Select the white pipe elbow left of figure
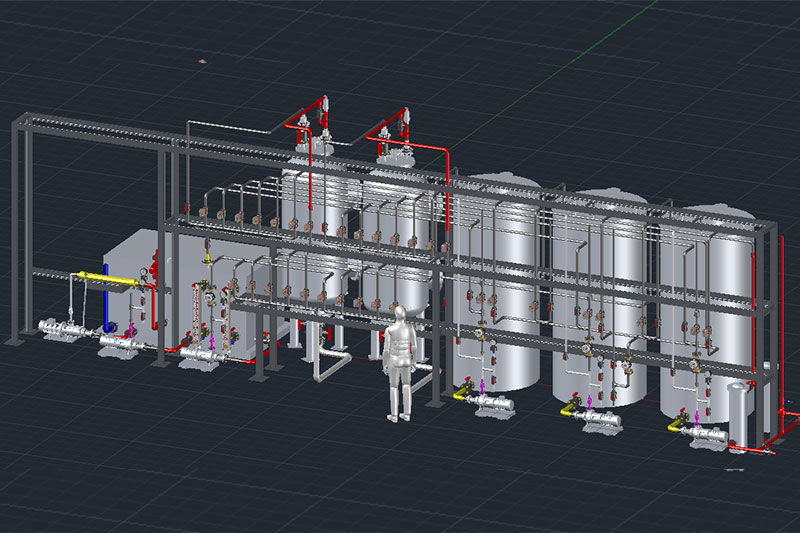The height and width of the screenshot is (533, 800). coord(324,367)
